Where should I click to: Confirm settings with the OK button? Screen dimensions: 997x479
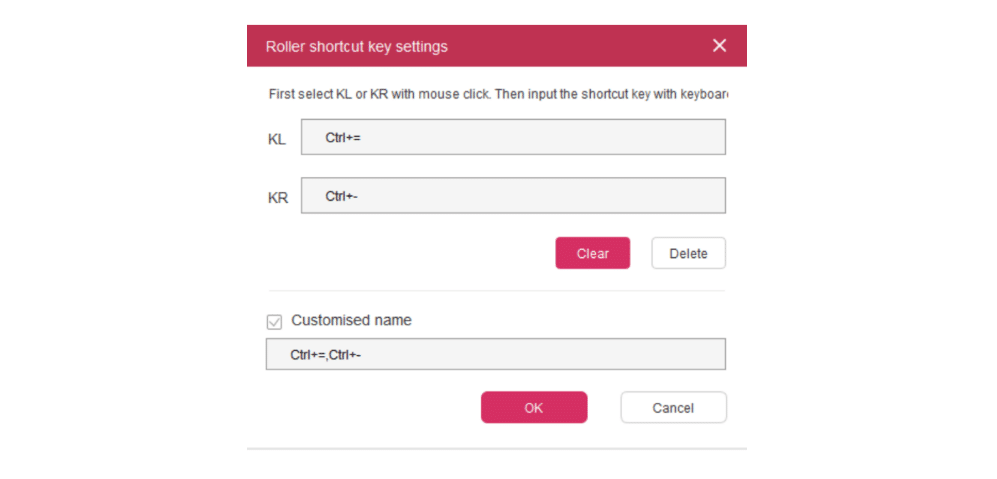[534, 407]
